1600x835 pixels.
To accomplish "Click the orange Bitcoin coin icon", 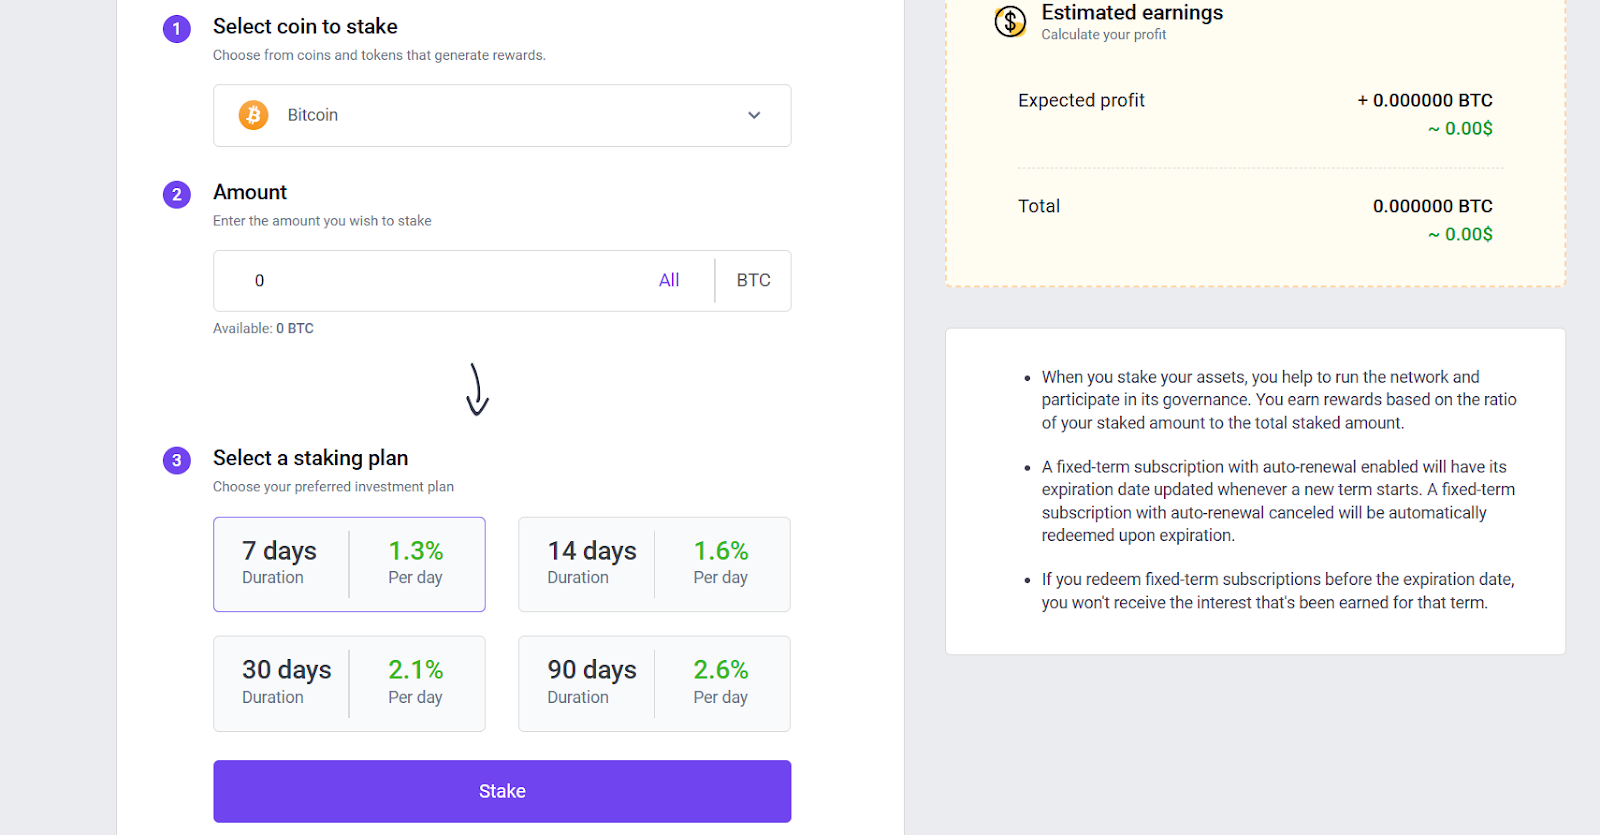I will [x=253, y=115].
